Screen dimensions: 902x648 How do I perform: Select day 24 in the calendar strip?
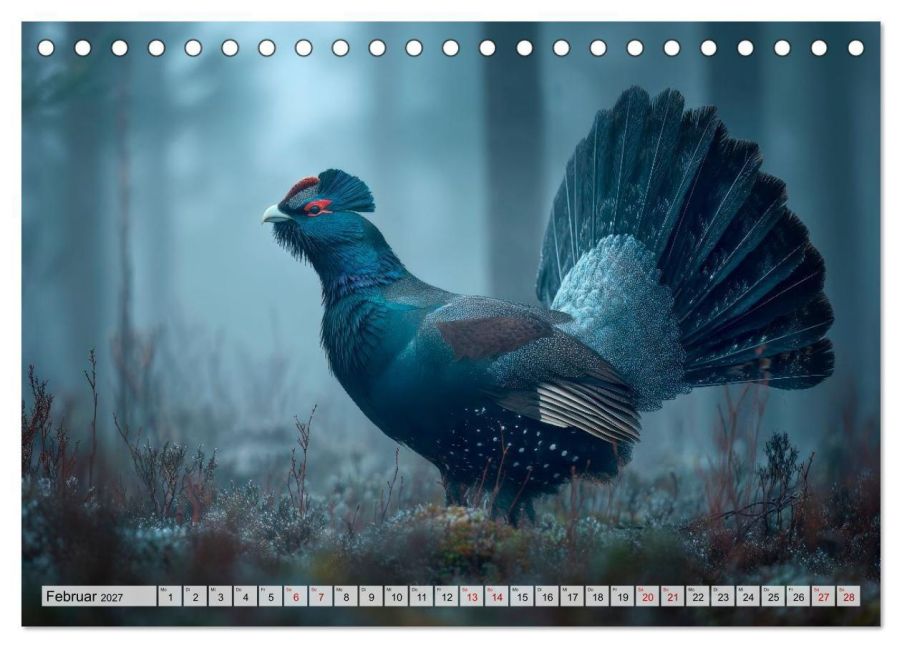pos(748,596)
